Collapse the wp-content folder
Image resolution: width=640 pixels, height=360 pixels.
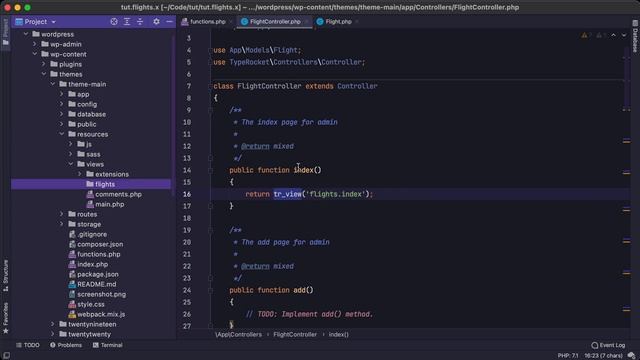(35, 54)
